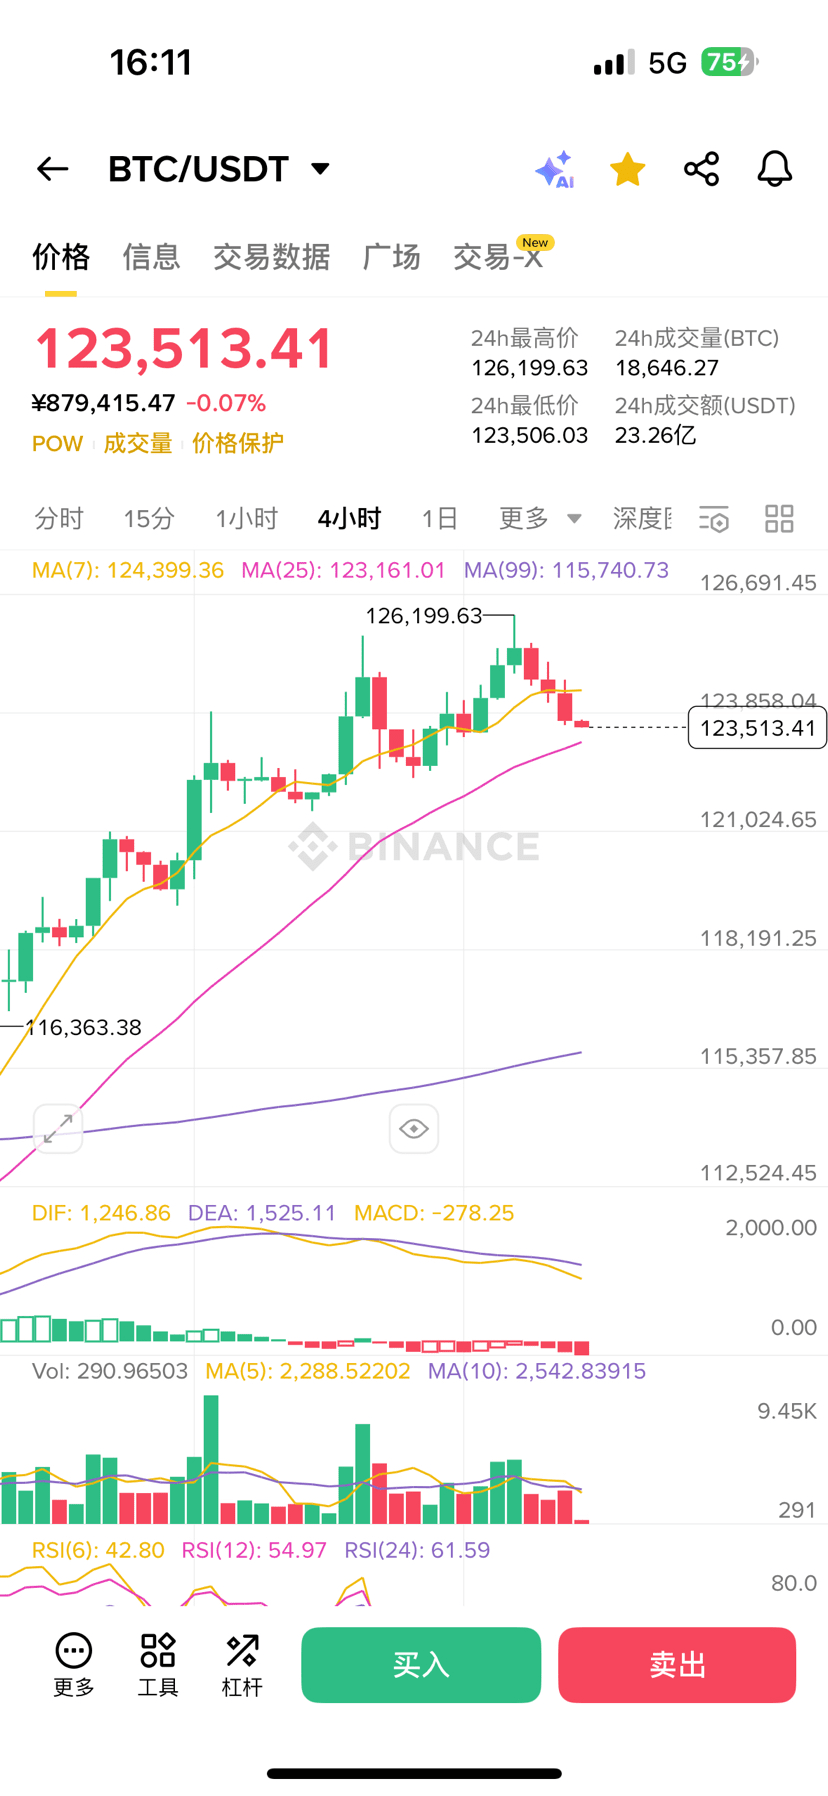Switch to the 交易数据 tab

[x=271, y=257]
